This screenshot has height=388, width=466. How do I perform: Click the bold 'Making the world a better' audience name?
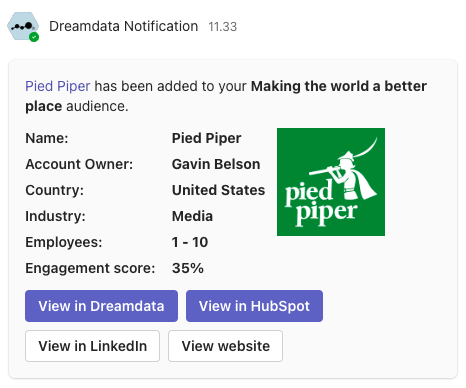339,86
